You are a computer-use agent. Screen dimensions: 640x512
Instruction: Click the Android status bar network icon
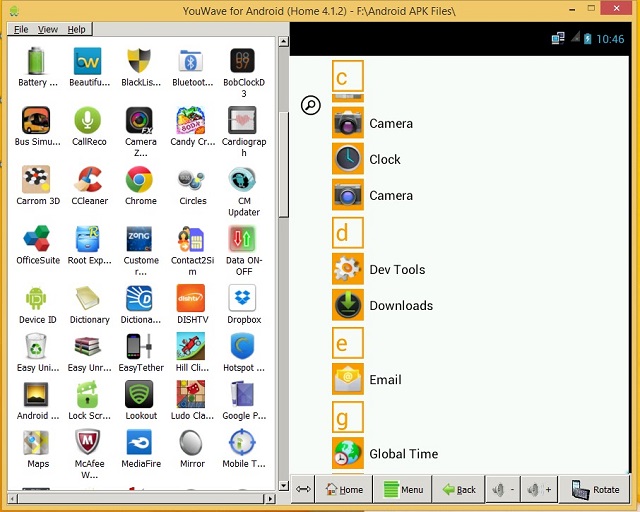[558, 38]
